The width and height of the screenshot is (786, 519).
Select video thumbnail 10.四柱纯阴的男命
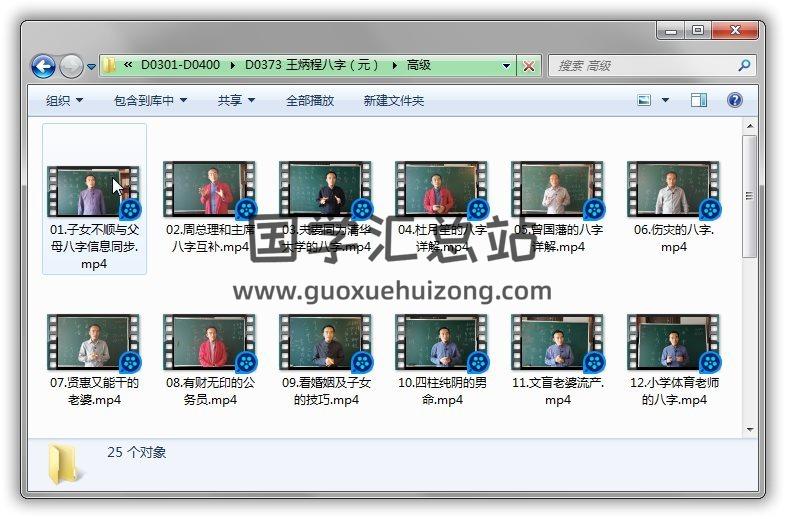(x=442, y=342)
